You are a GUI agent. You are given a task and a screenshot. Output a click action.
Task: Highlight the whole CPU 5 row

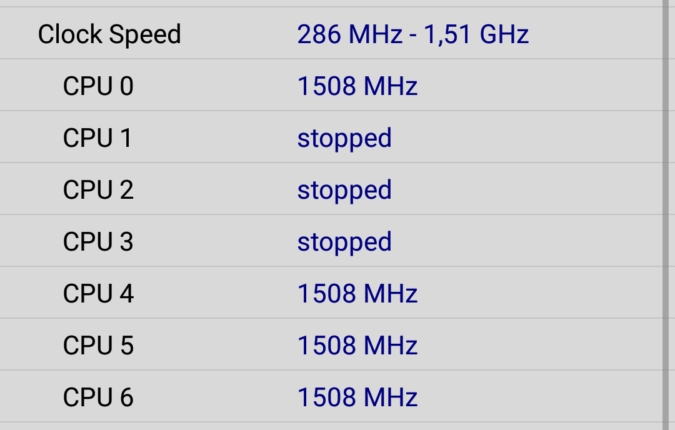point(520,346)
